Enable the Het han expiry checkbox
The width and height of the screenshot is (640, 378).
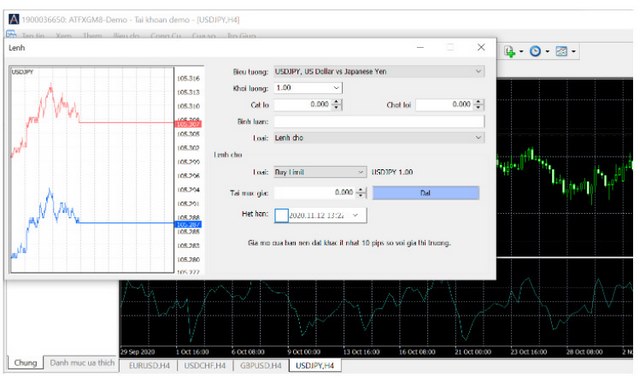pos(281,215)
